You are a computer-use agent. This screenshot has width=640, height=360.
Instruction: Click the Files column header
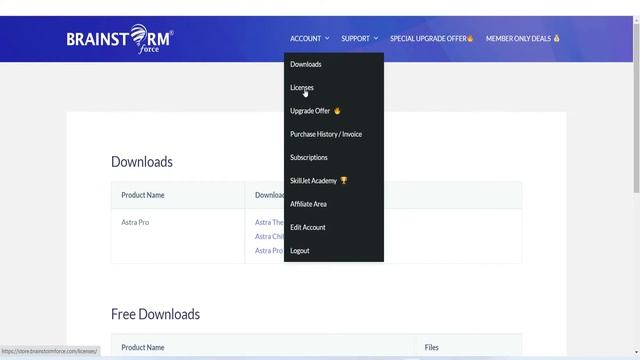pos(431,347)
